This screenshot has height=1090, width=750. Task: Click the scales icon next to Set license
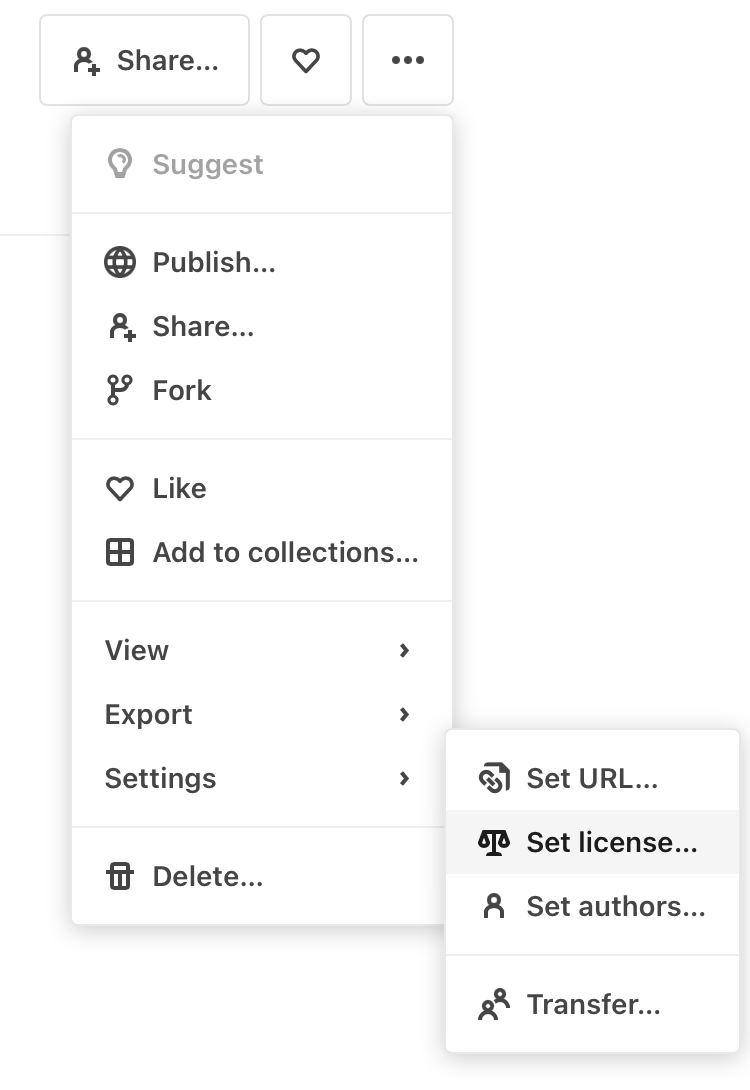pyautogui.click(x=494, y=842)
